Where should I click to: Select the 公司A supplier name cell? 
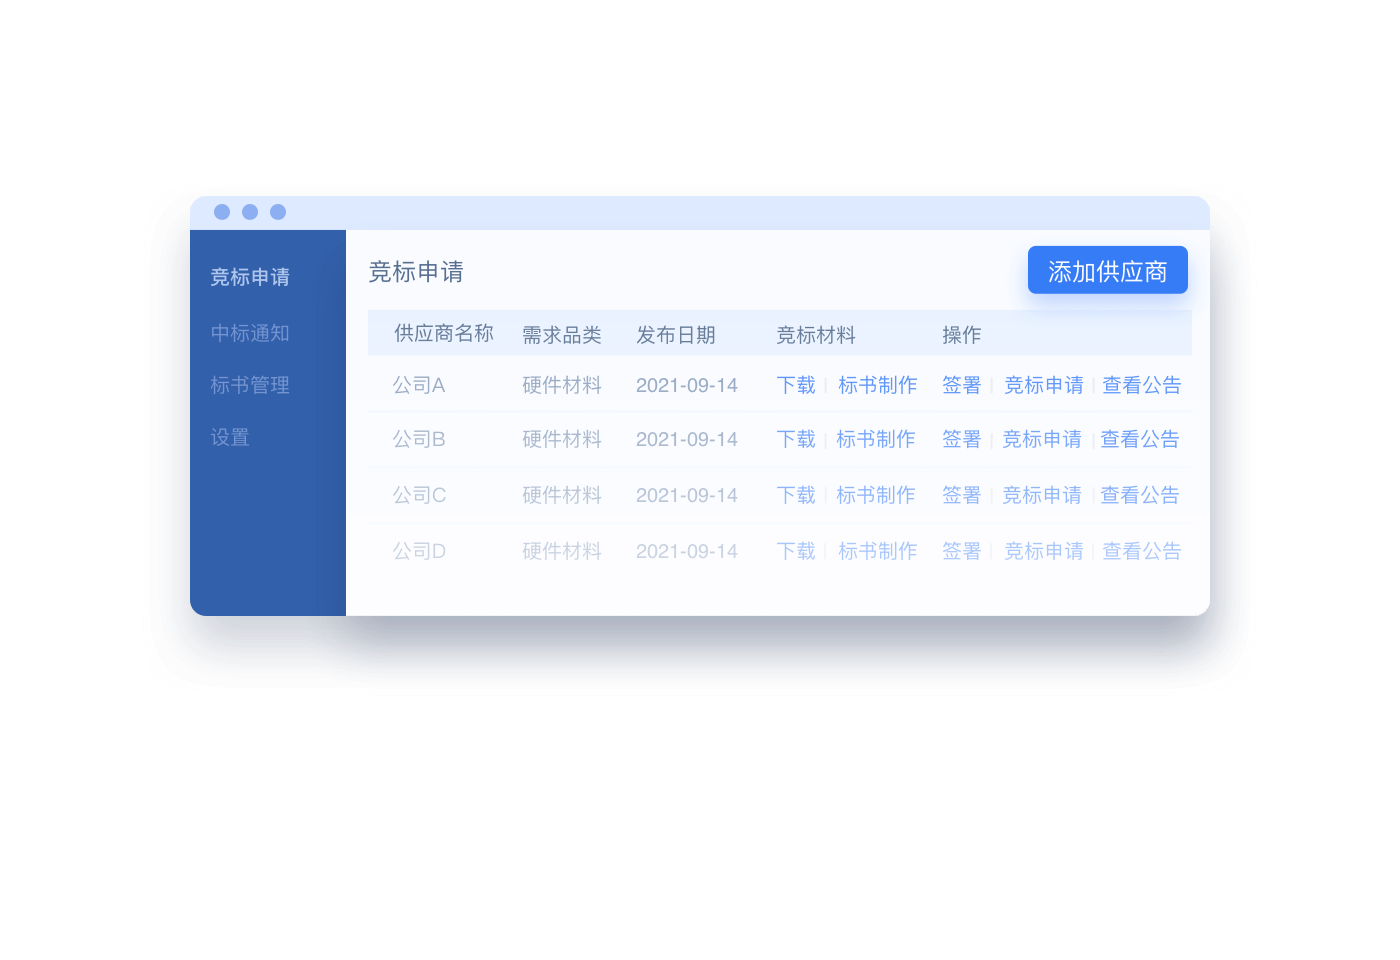(x=419, y=385)
